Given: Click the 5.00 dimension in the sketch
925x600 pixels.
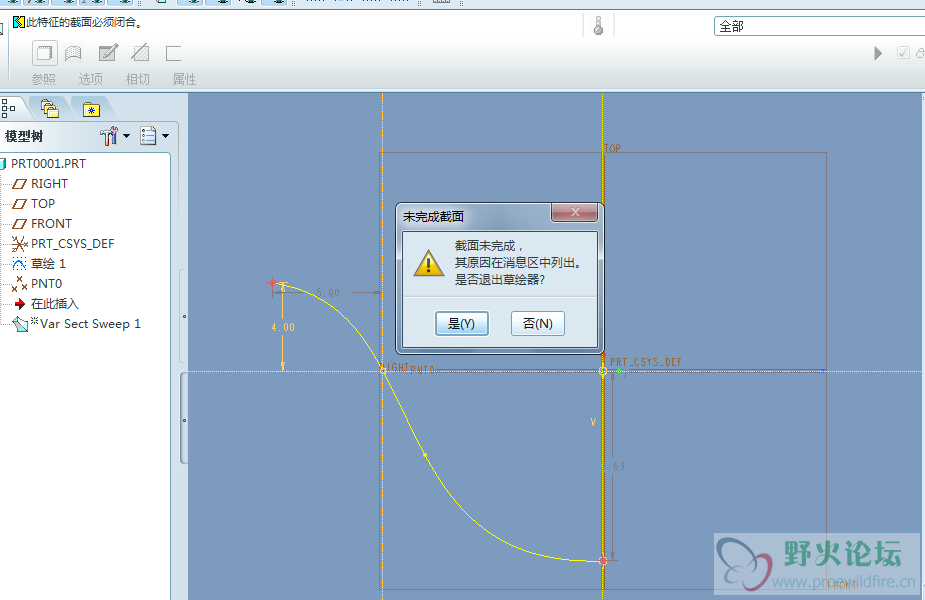Looking at the screenshot, I should (328, 293).
